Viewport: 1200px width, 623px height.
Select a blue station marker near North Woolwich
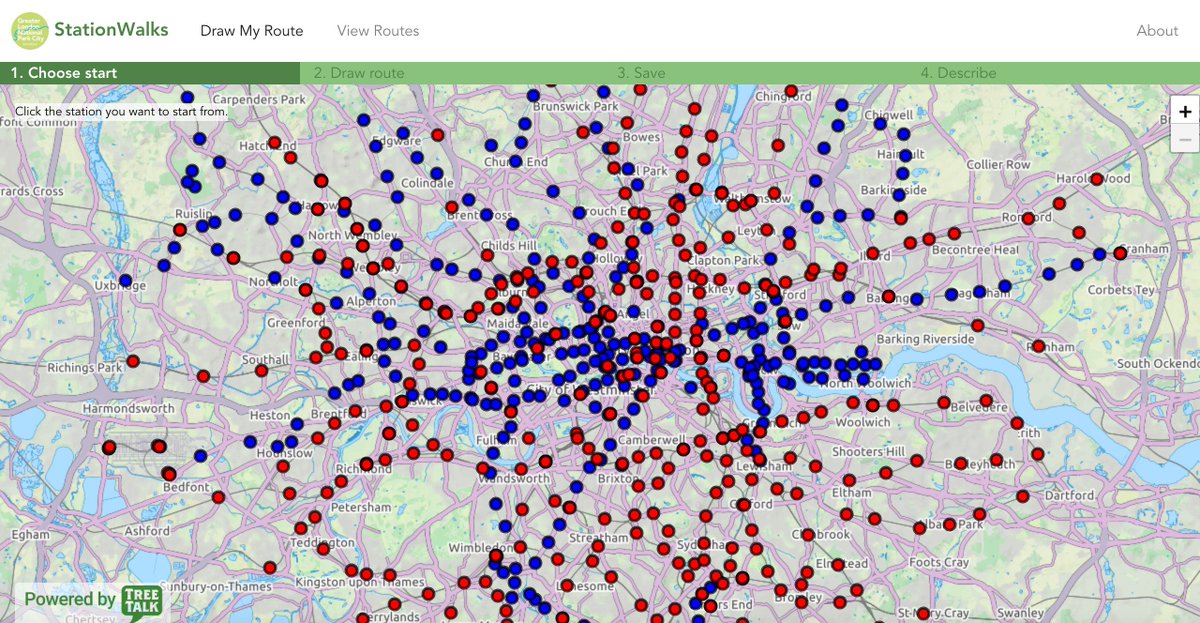[863, 379]
